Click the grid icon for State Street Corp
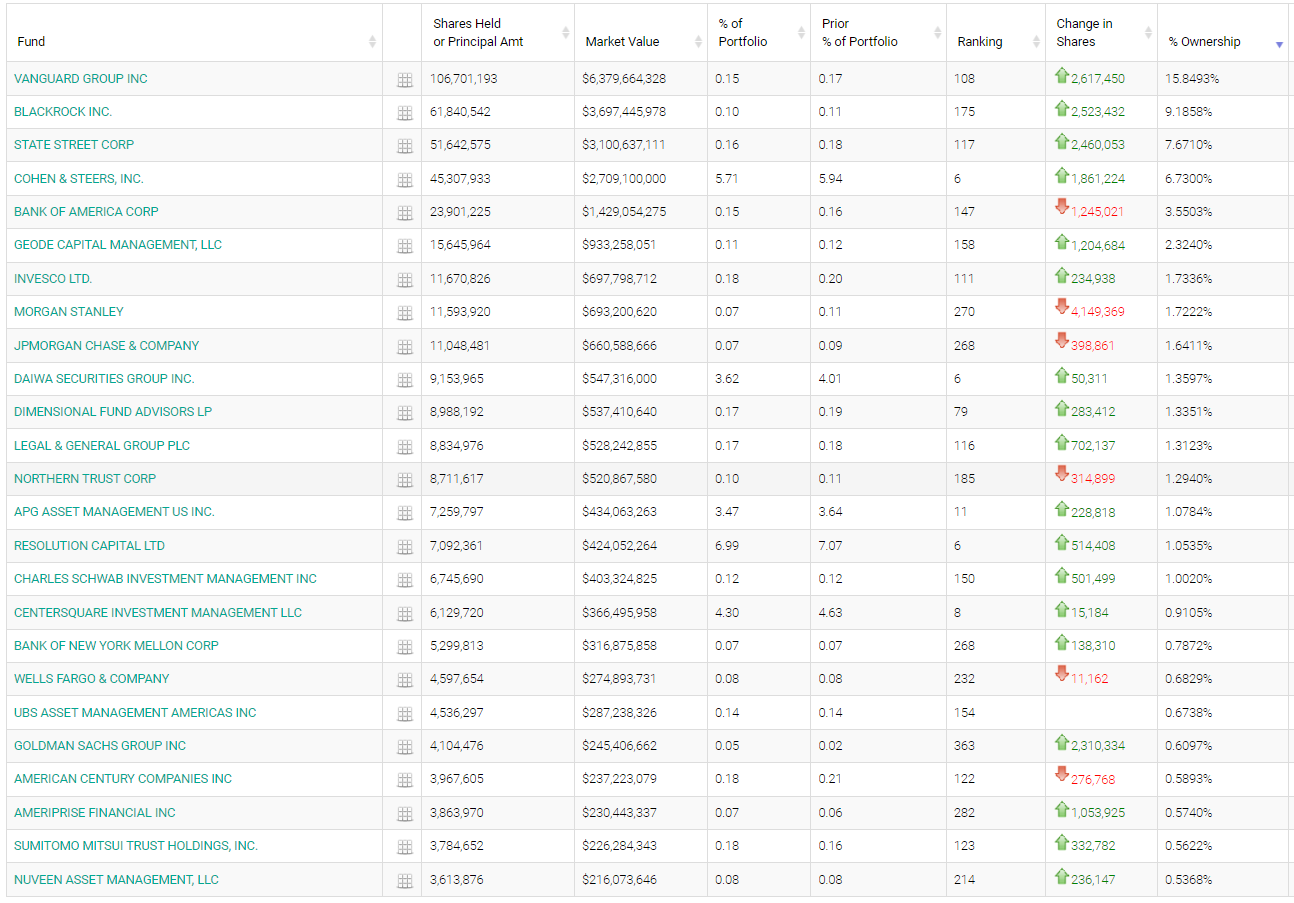This screenshot has height=903, width=1294. coord(405,146)
